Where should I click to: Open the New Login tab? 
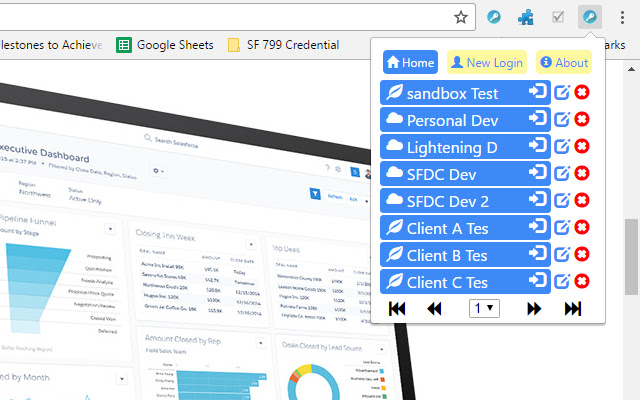point(487,62)
